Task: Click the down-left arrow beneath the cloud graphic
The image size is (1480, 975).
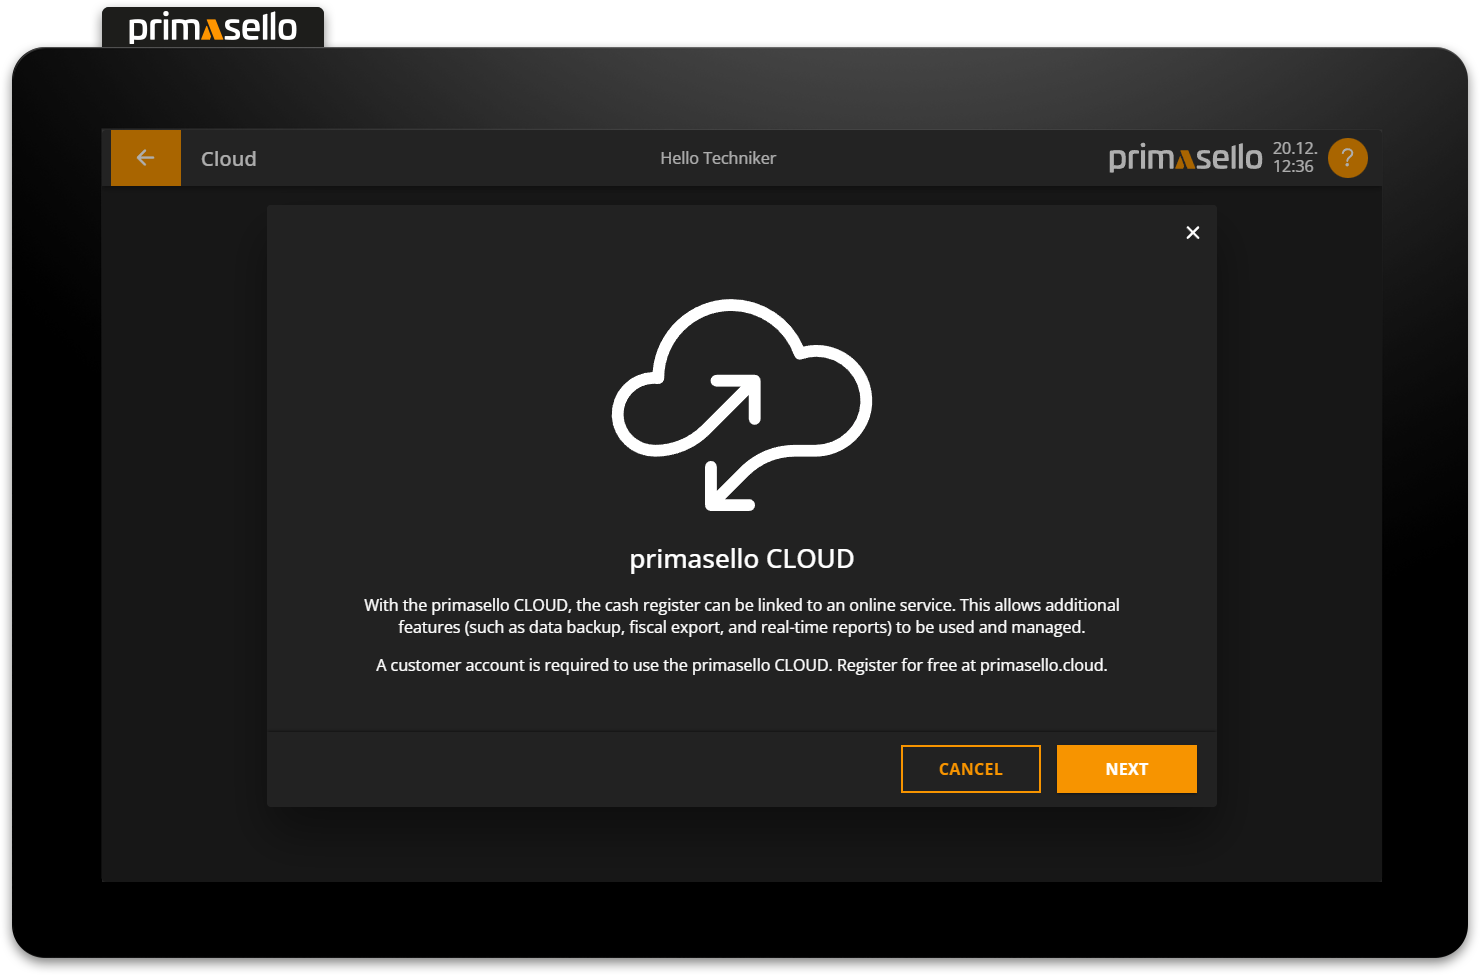Action: (730, 486)
